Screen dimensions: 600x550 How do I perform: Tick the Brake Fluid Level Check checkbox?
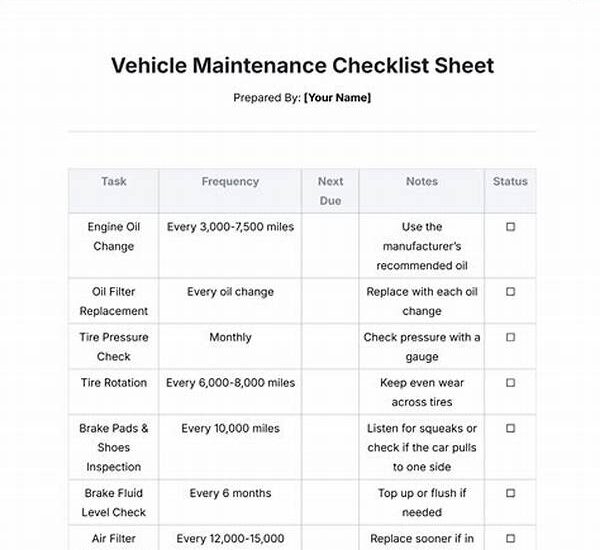[510, 493]
